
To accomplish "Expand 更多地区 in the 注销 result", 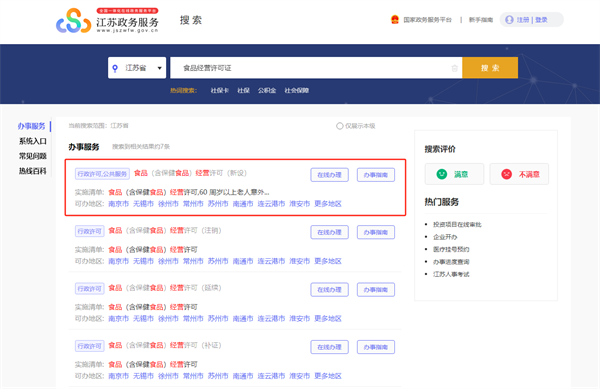I will click(x=328, y=261).
